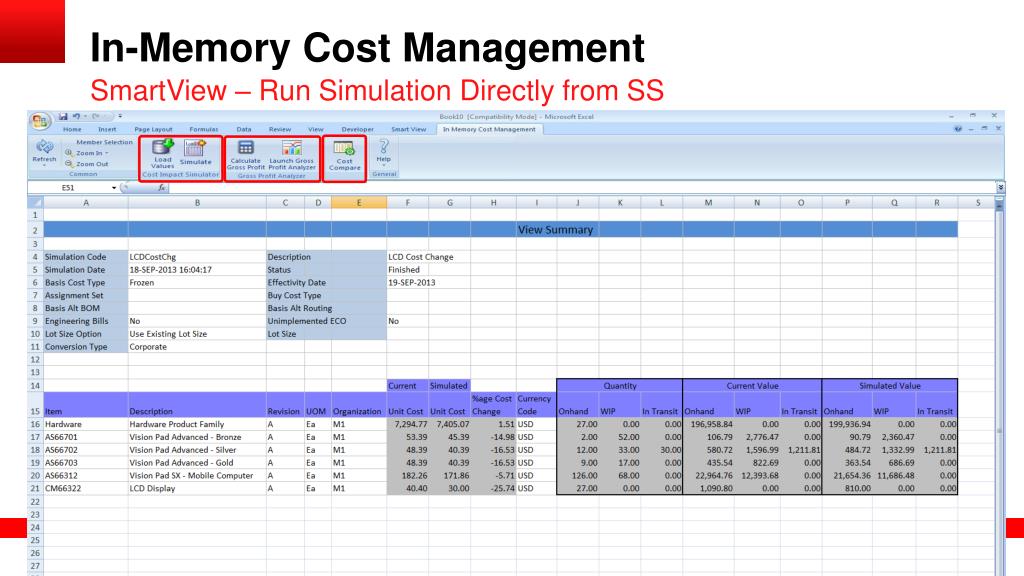Switch to the Insert tab
Screen dimensions: 1024x576
point(107,129)
